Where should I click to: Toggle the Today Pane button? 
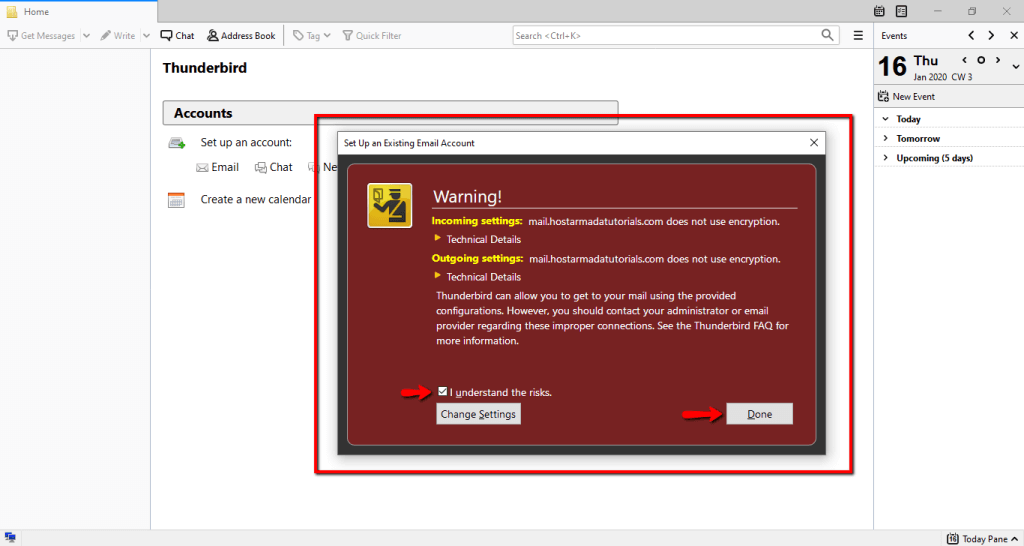[x=982, y=539]
